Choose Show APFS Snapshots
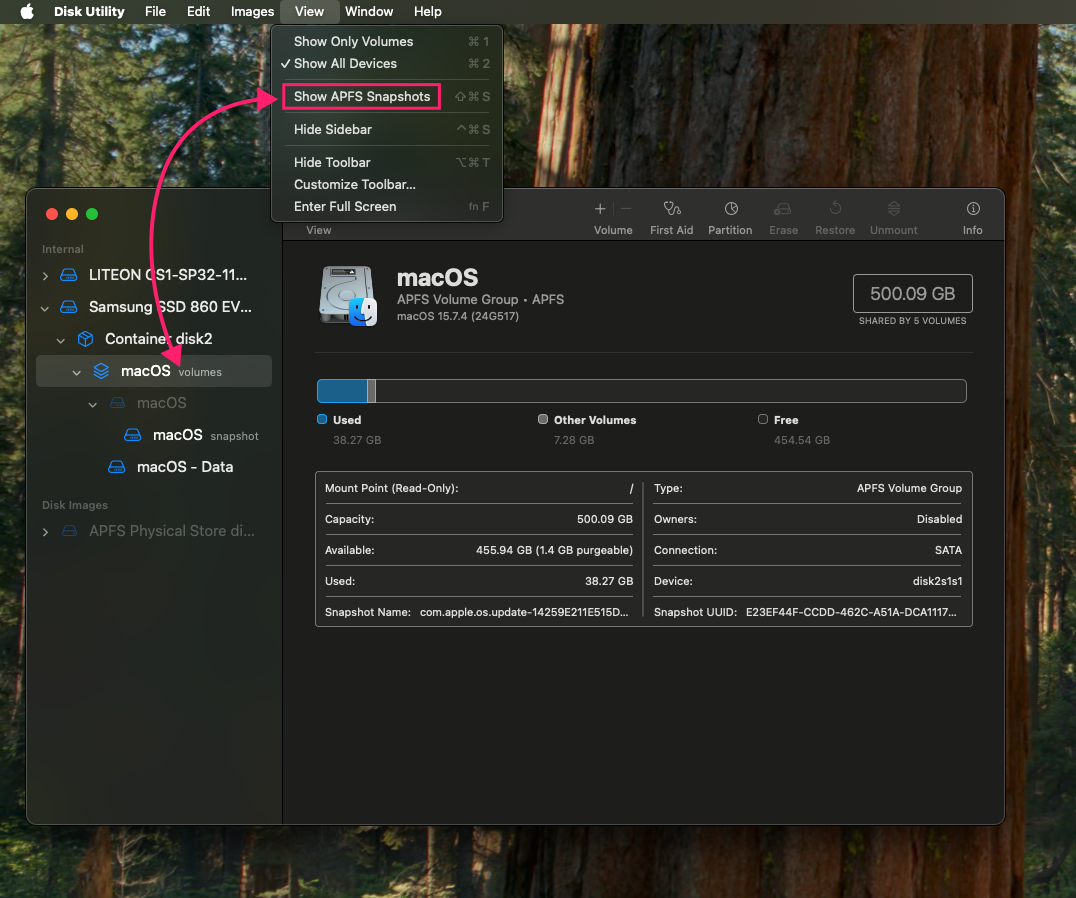1076x898 pixels. [387, 97]
